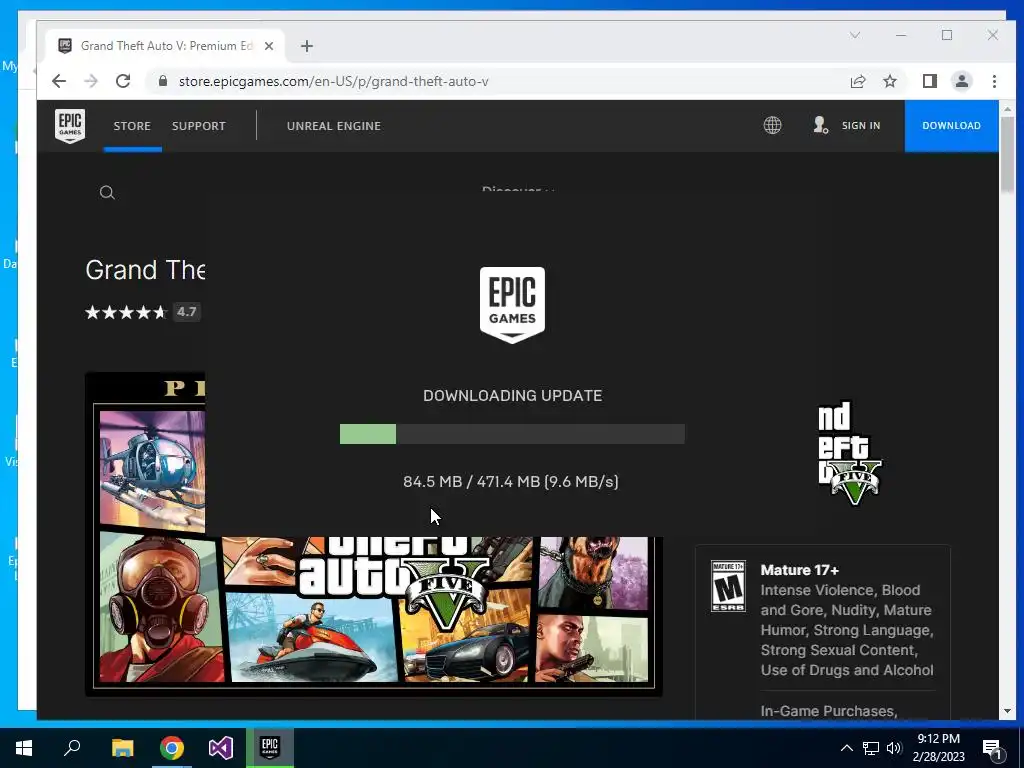Image resolution: width=1024 pixels, height=768 pixels.
Task: Click the Epic Games launcher splash logo
Action: [x=513, y=304]
